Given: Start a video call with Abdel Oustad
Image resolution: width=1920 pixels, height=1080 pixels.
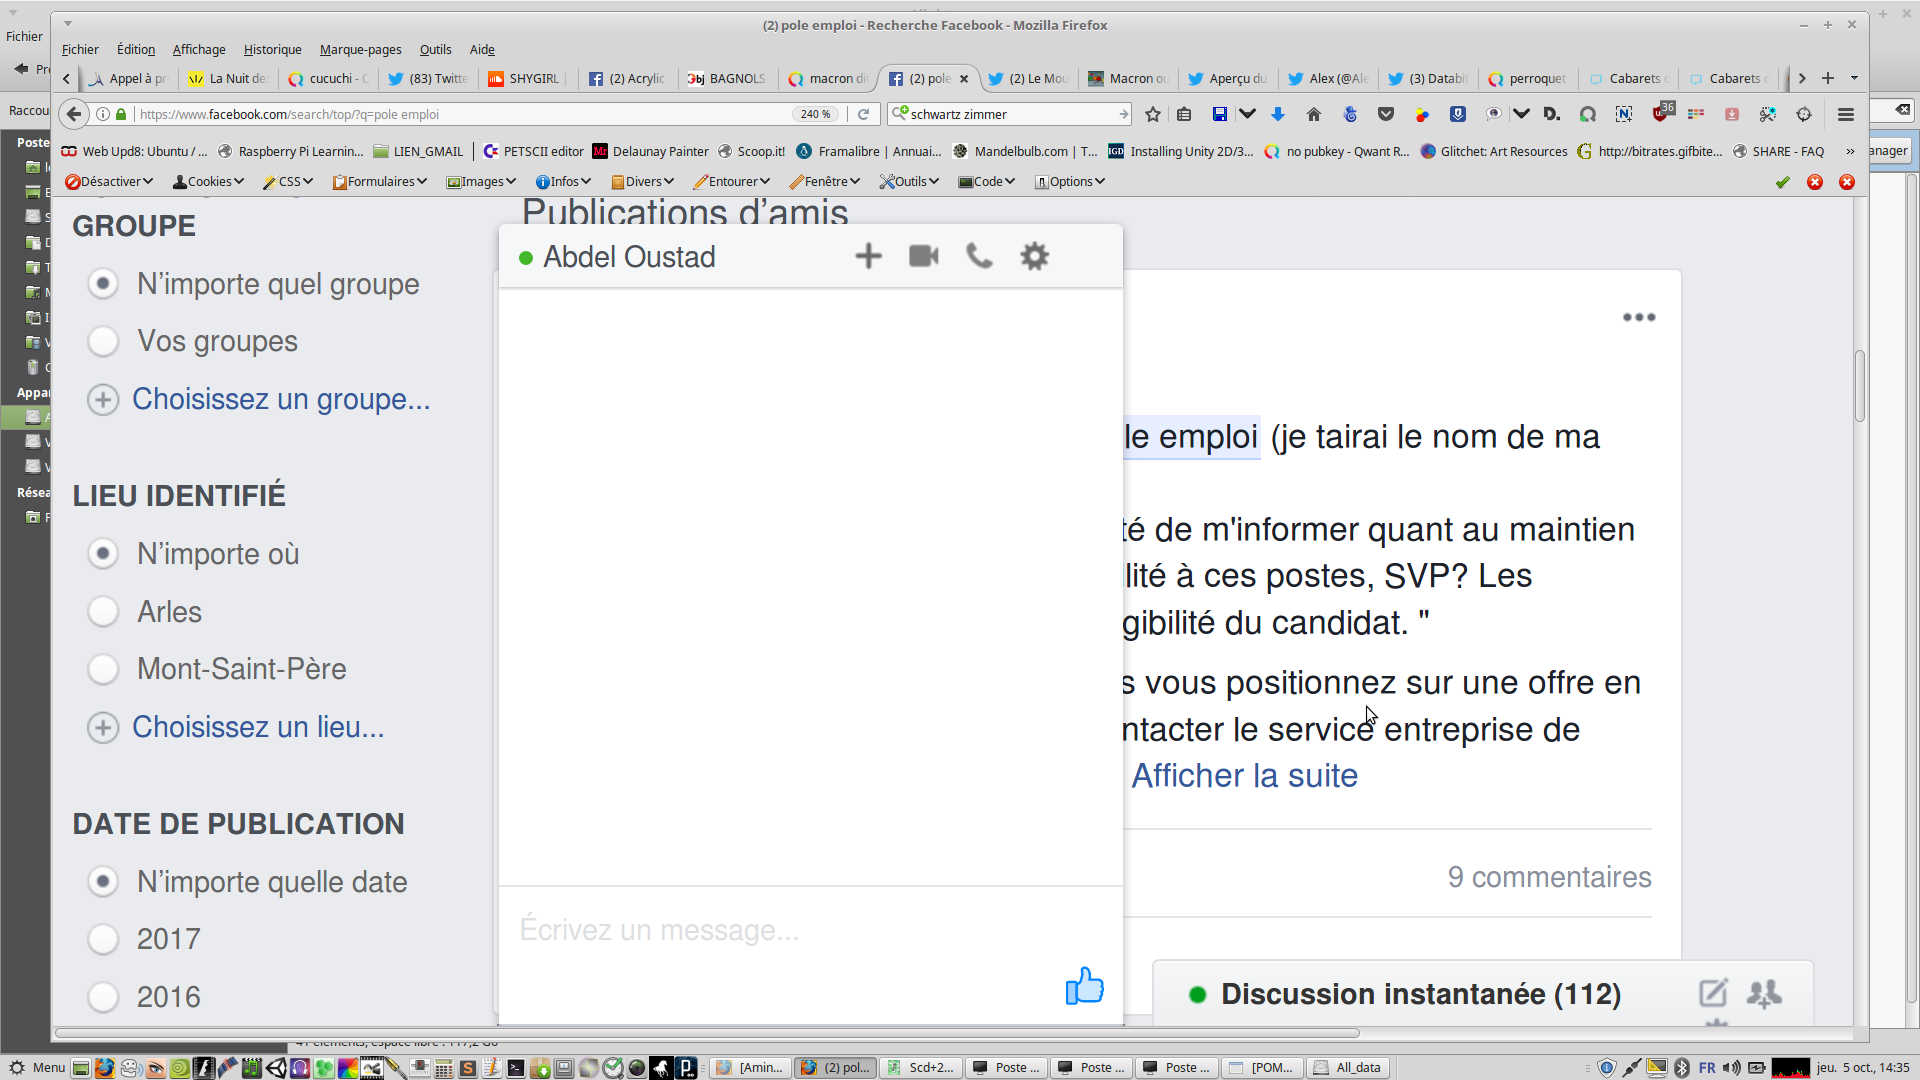Looking at the screenshot, I should [x=923, y=256].
